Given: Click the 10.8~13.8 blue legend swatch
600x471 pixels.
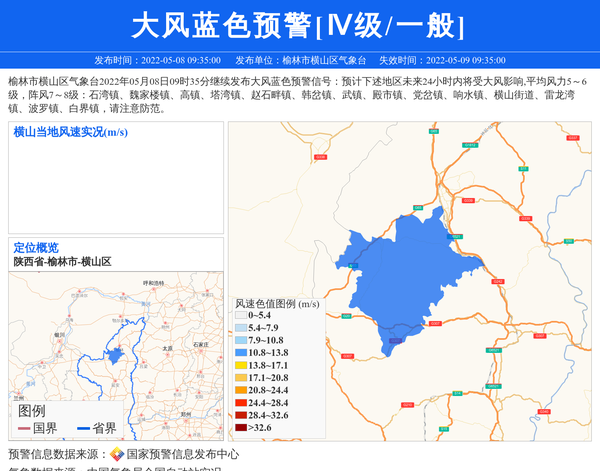Looking at the screenshot, I should pyautogui.click(x=241, y=353).
